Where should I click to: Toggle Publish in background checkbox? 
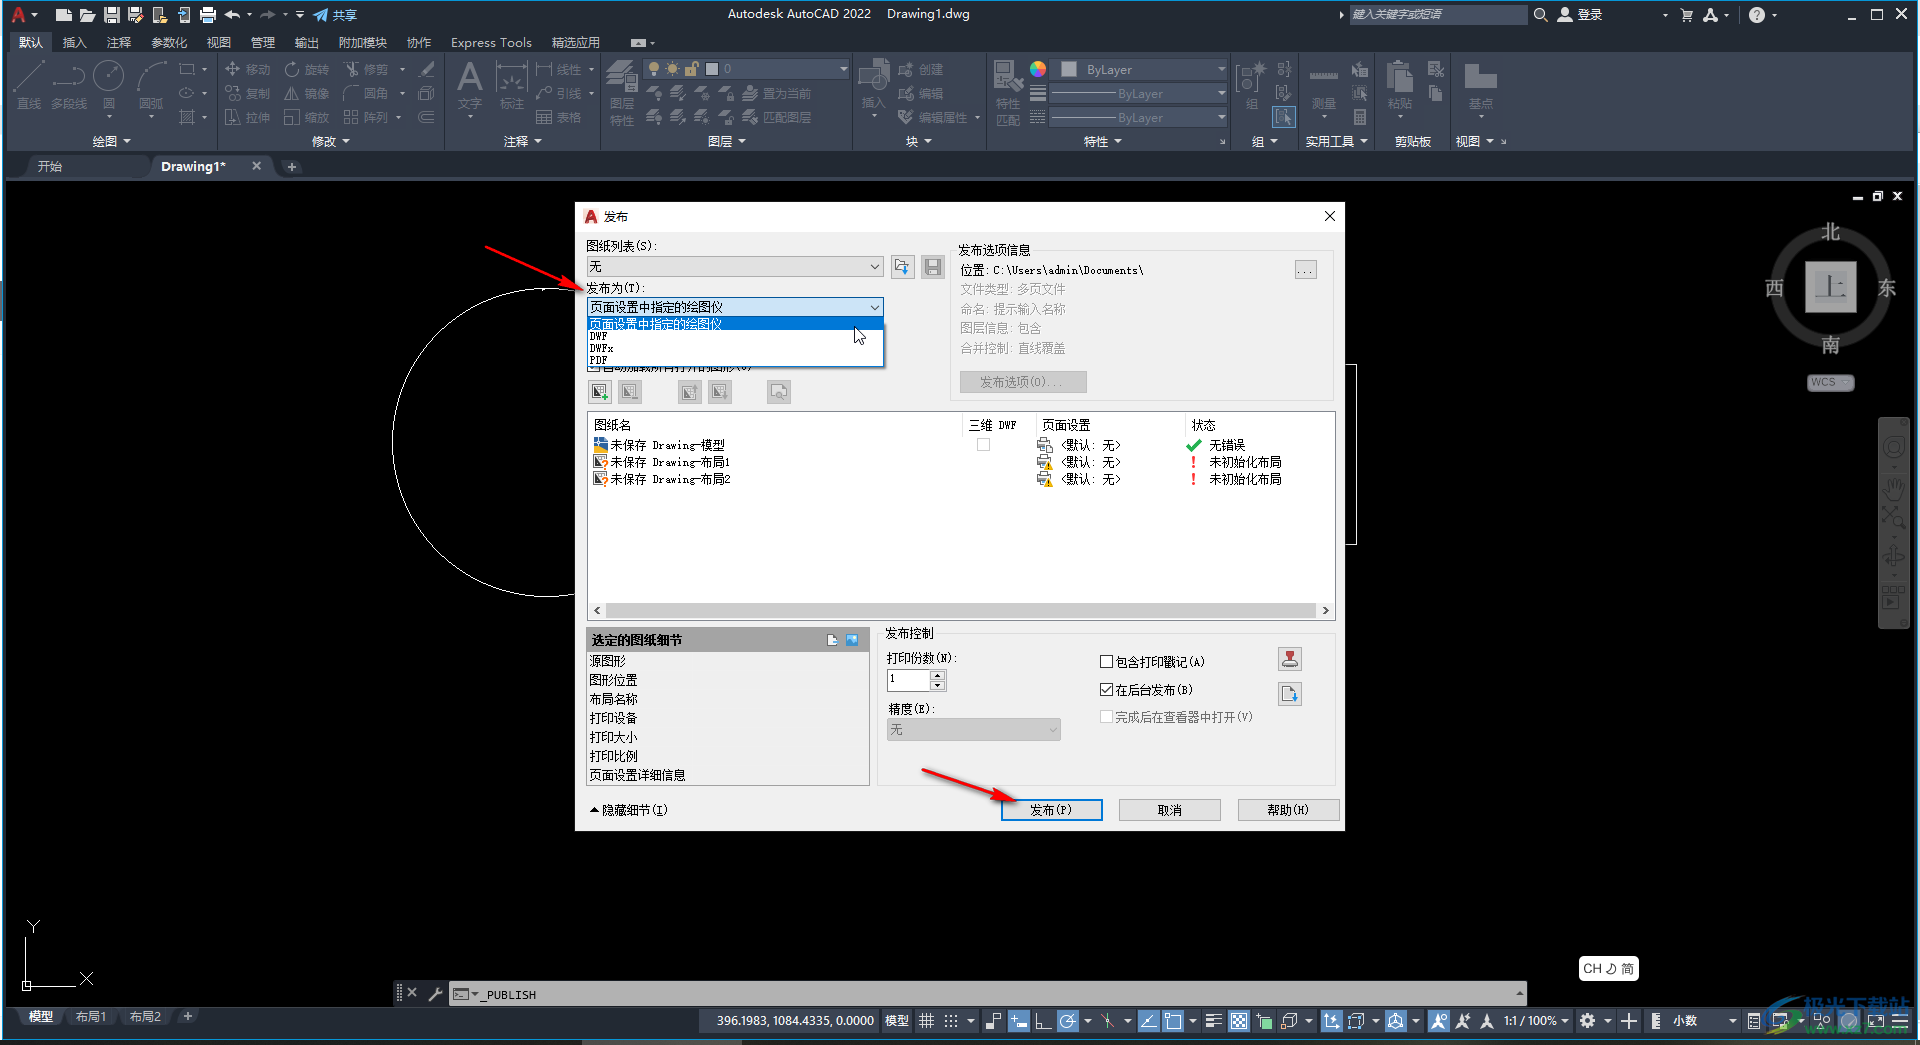click(1106, 690)
